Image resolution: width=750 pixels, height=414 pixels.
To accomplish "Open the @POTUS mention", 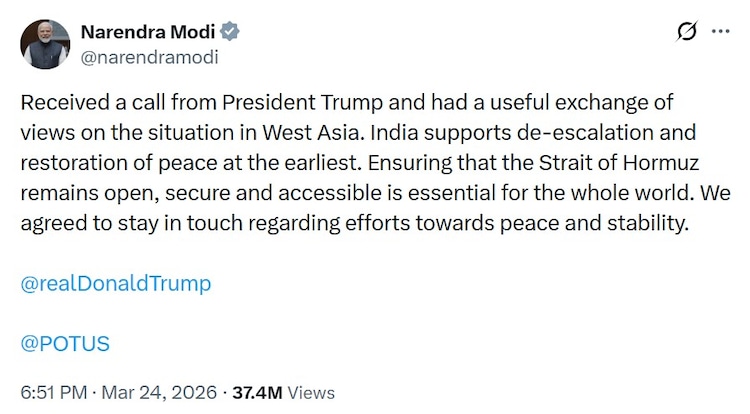I will [x=65, y=343].
